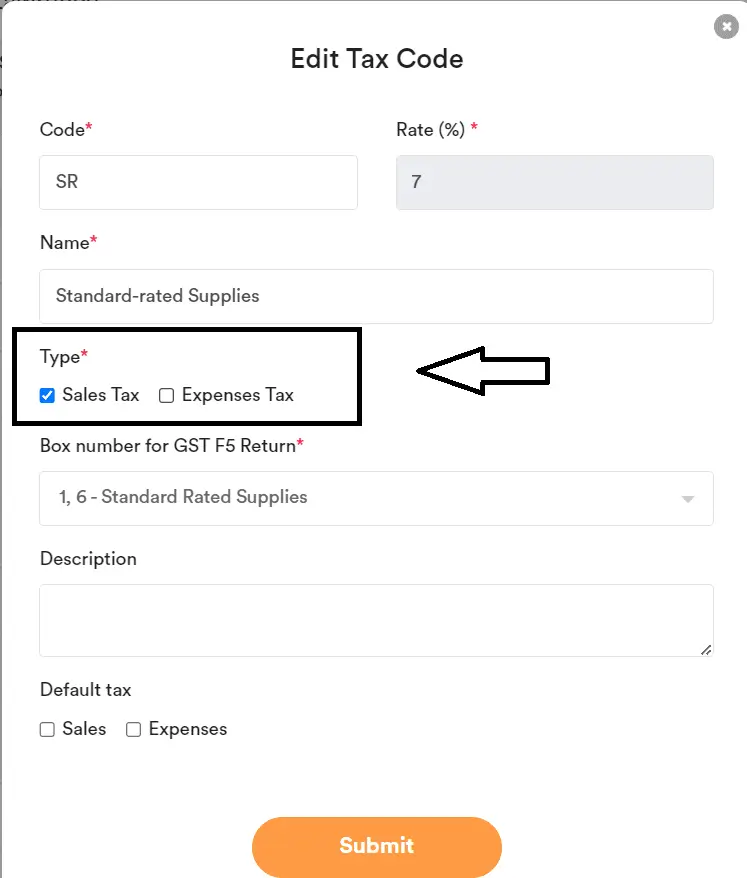The image size is (747, 878).
Task: Click the dropdown caret arrow icon
Action: [x=687, y=498]
